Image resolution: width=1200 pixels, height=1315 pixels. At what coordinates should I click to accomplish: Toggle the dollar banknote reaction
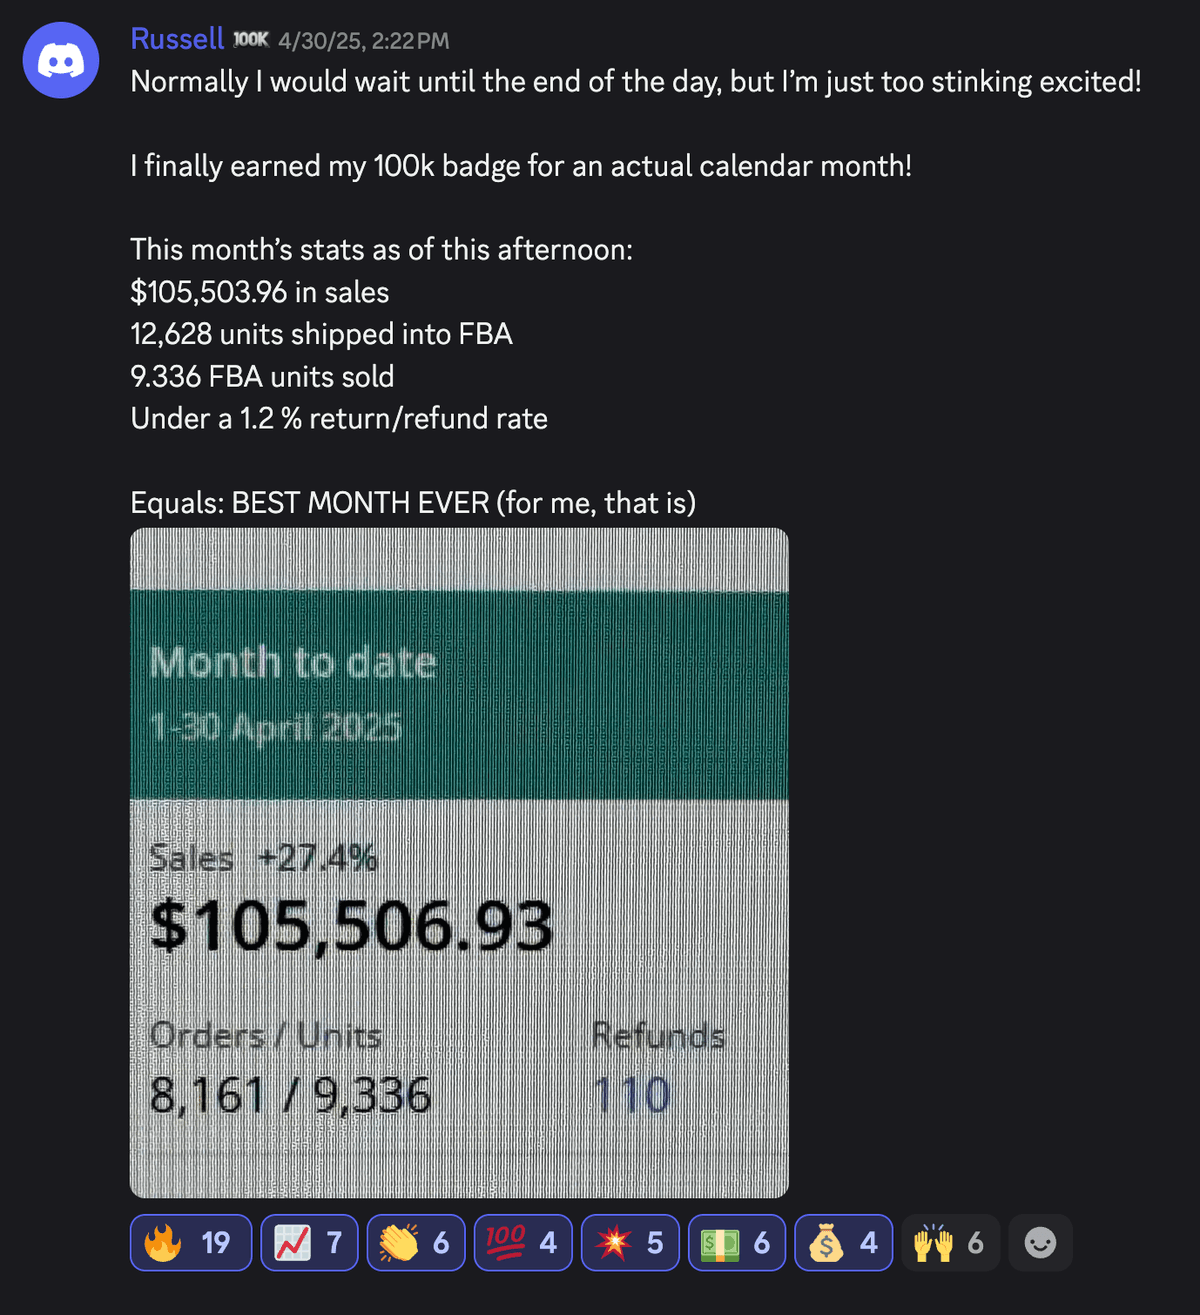(x=737, y=1242)
